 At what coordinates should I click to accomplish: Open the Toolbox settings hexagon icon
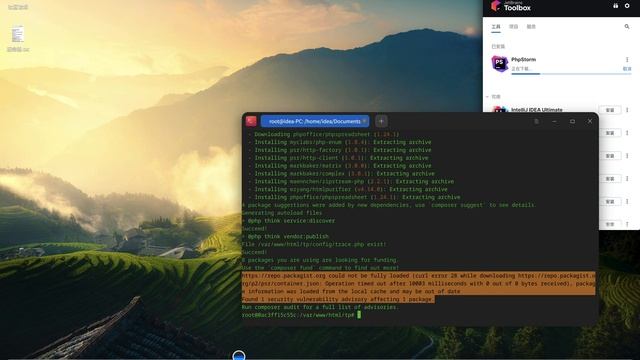(627, 6)
